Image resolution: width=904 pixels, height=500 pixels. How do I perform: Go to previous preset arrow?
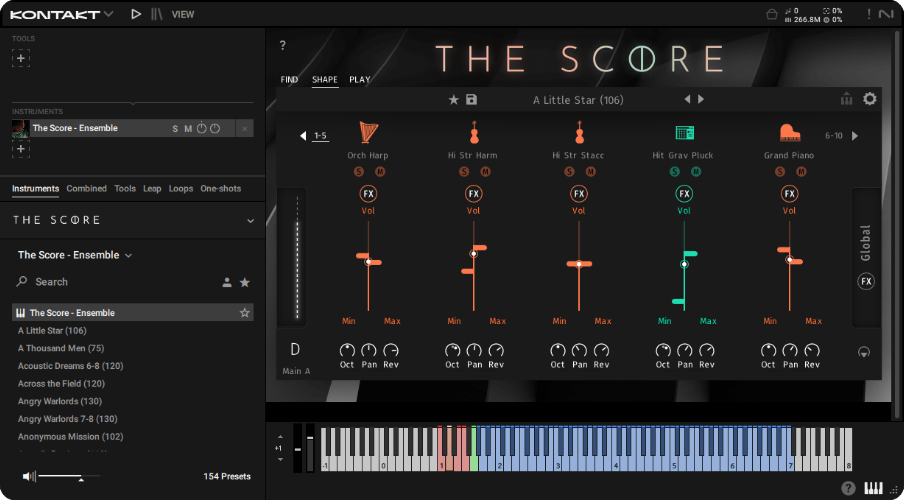point(687,99)
